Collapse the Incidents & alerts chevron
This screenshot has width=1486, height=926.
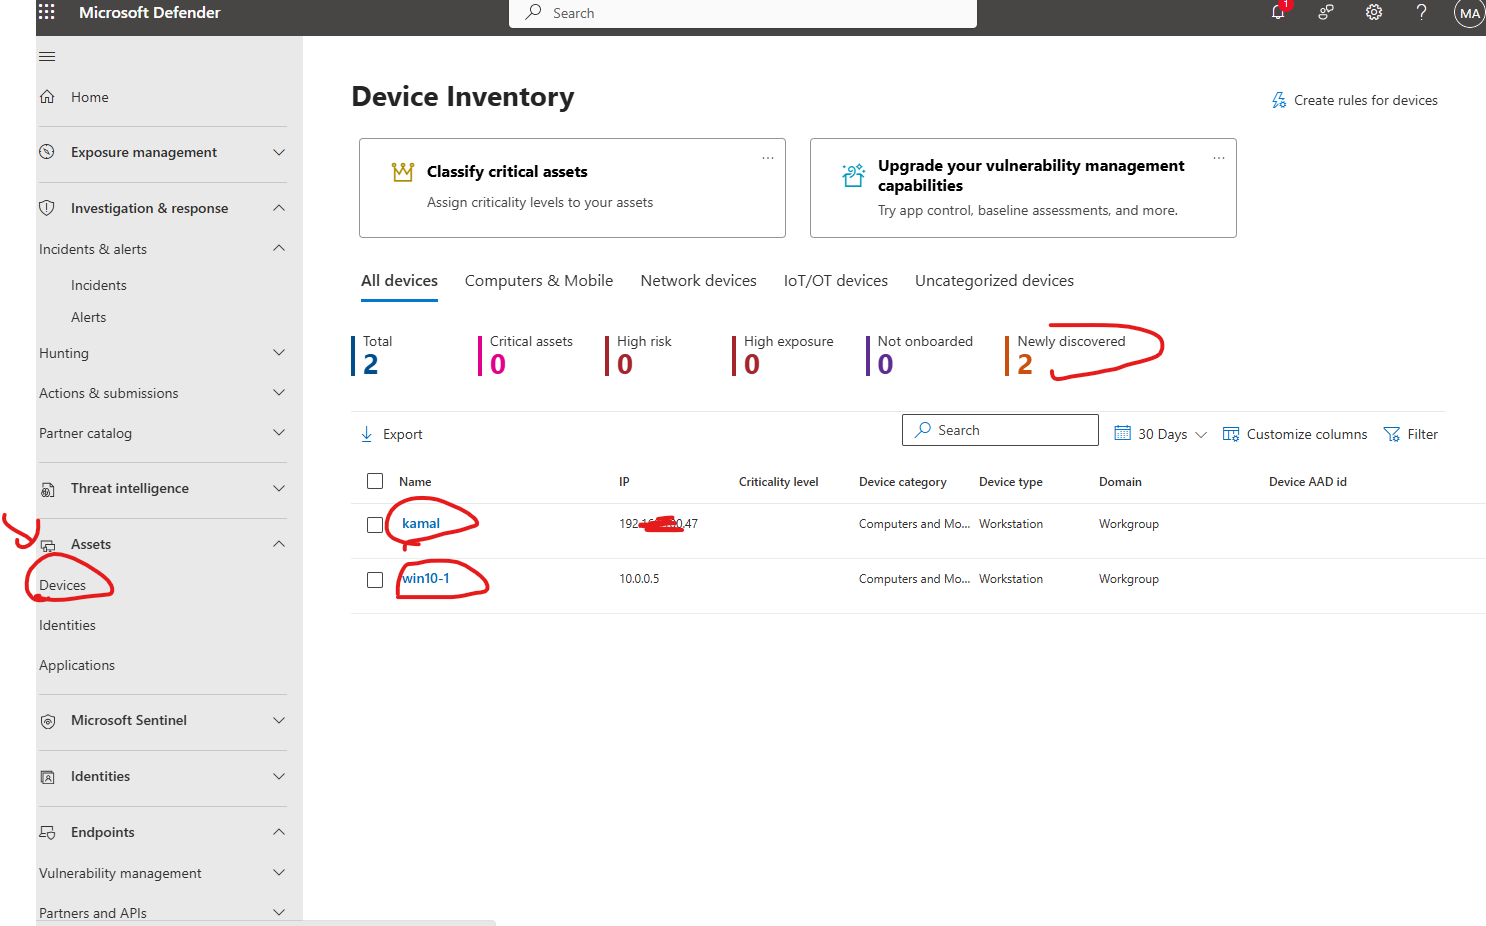pyautogui.click(x=279, y=248)
